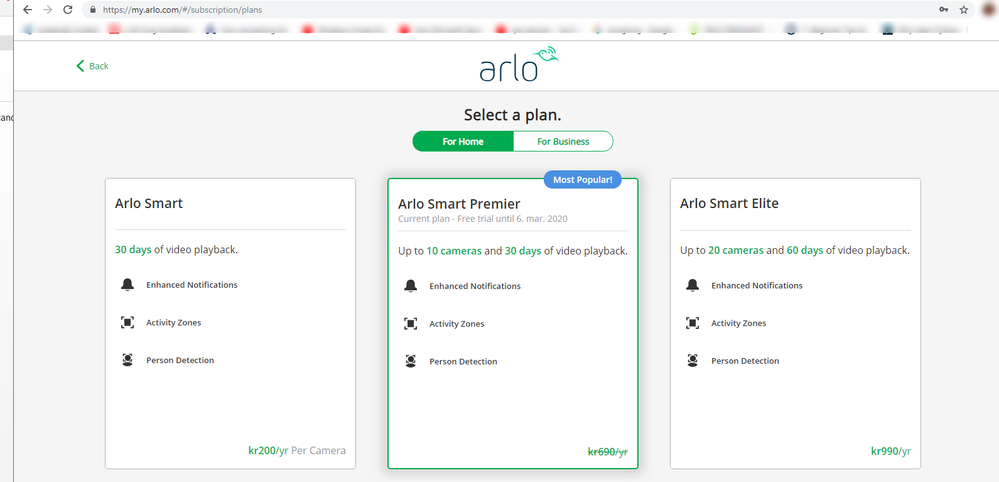999x482 pixels.
Task: Click bell icon in Arlo Smart Premier card
Action: click(x=410, y=286)
